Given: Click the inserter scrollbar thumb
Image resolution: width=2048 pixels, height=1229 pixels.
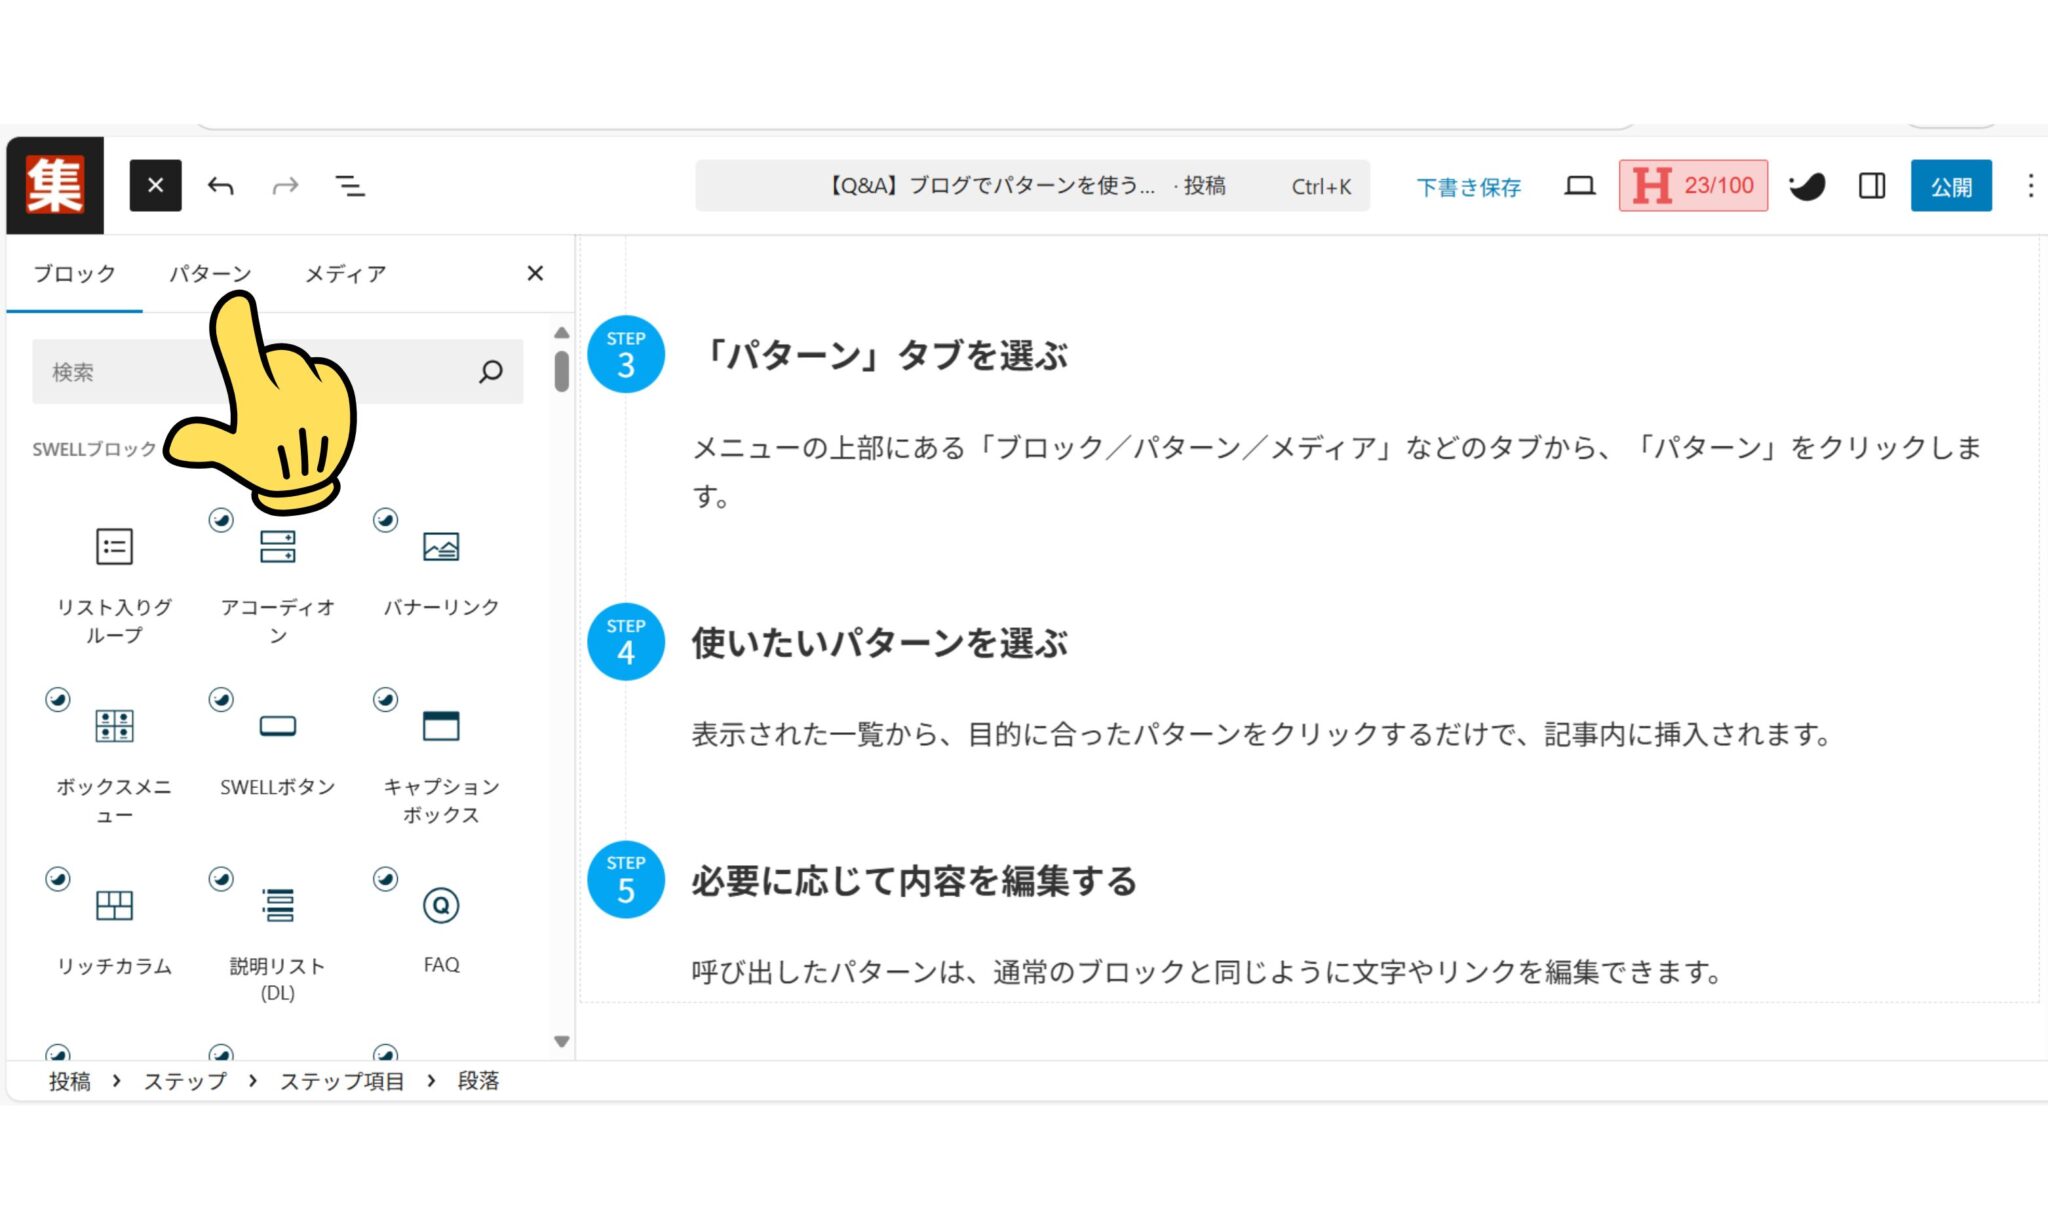Looking at the screenshot, I should tap(562, 371).
